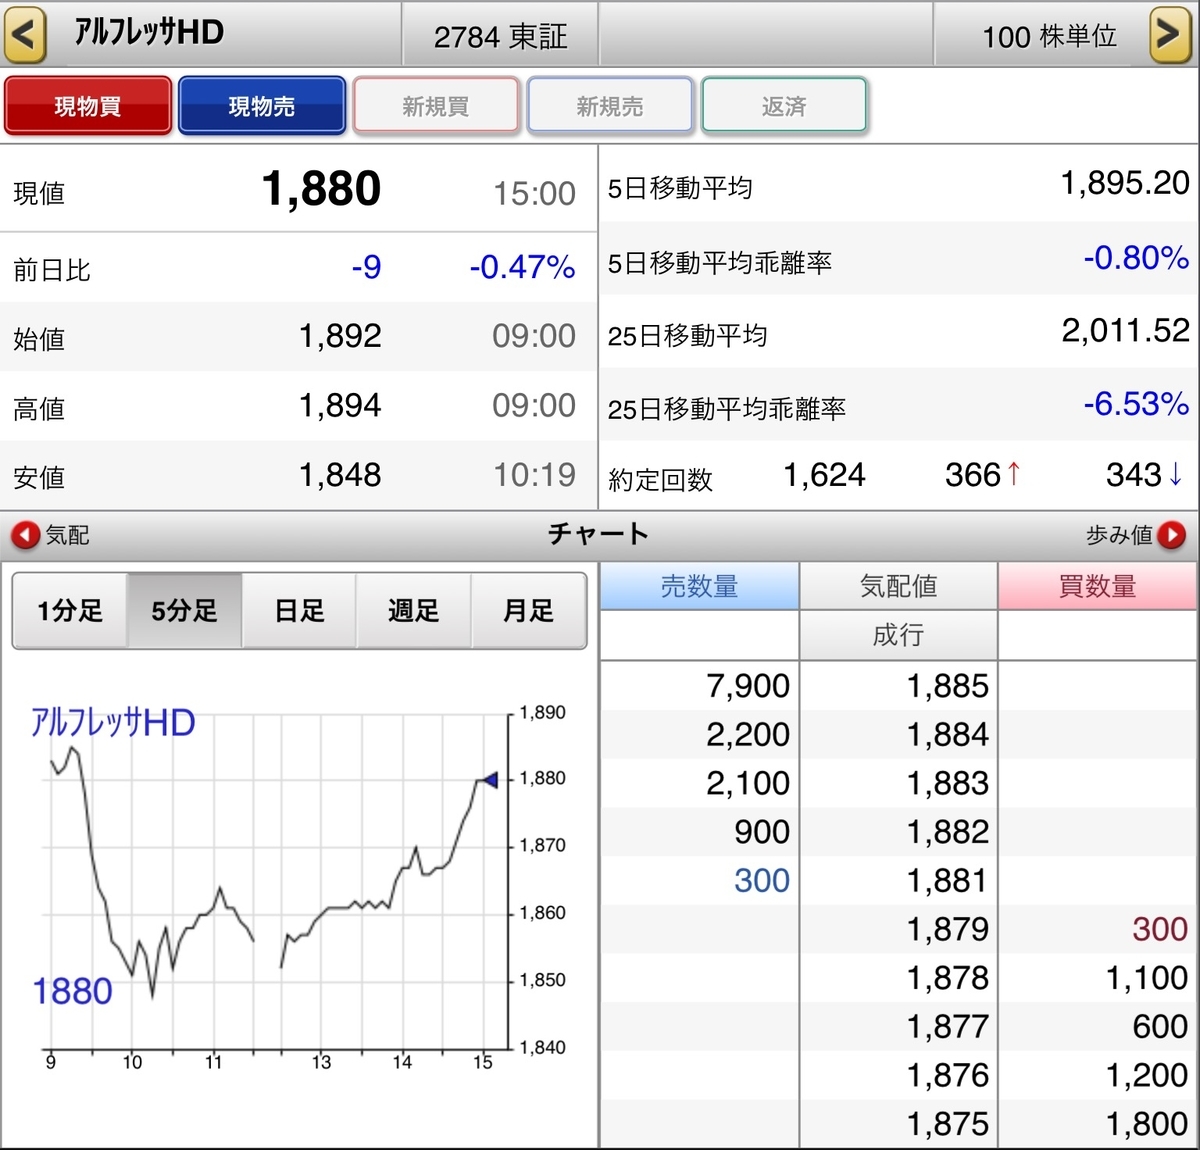Select buy quantity 600
The width and height of the screenshot is (1200, 1150).
[x=1160, y=1027]
